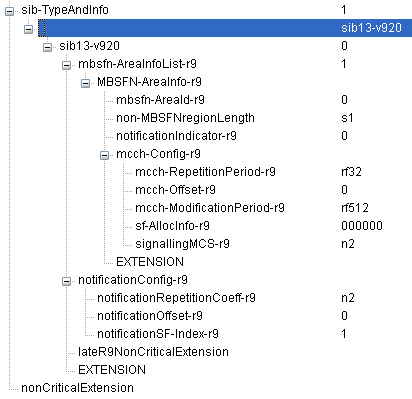Select the signallingMCS-r9 item
This screenshot has width=412, height=399.
(182, 244)
